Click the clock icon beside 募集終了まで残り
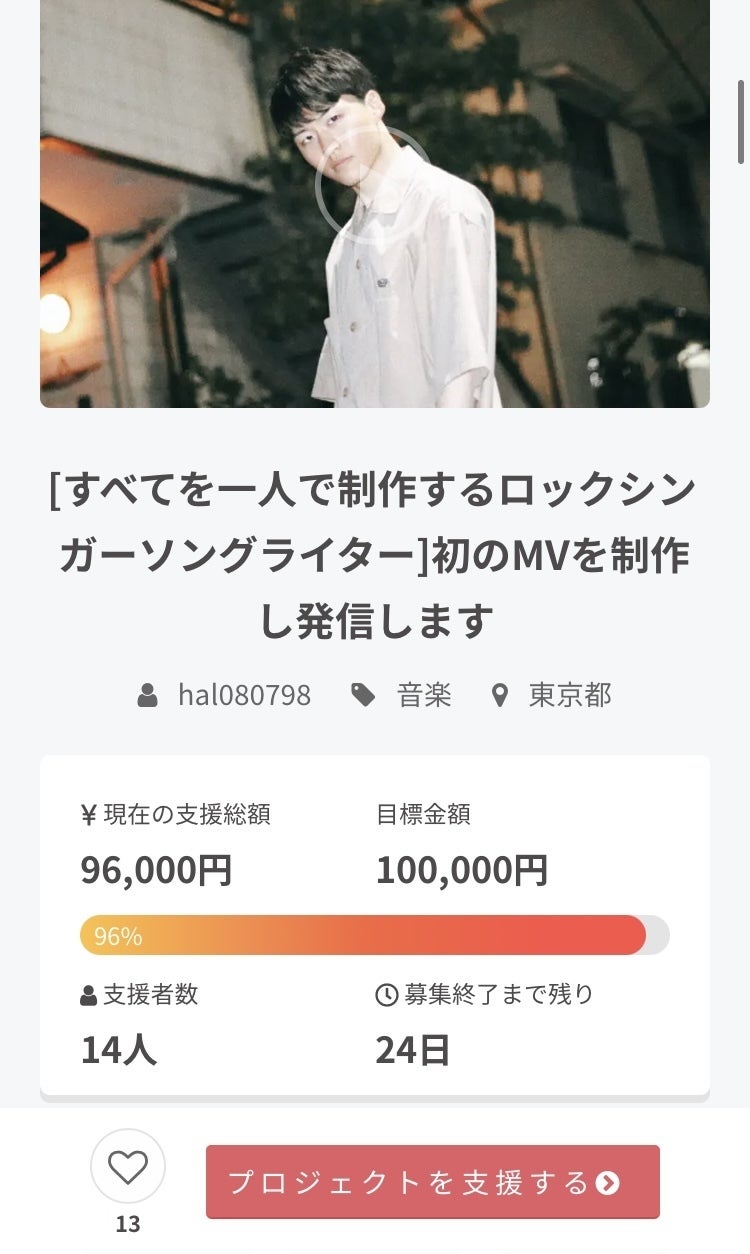750x1254 pixels. point(387,995)
